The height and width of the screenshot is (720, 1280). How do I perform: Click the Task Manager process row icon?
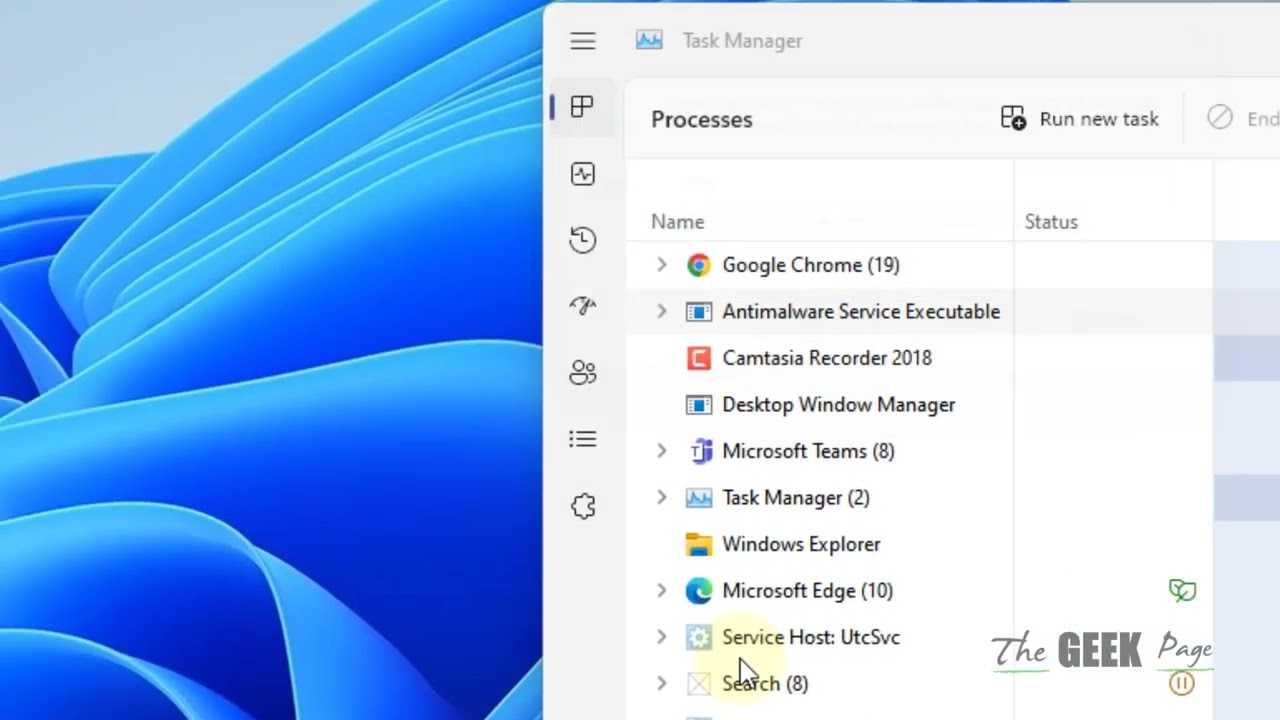(699, 497)
